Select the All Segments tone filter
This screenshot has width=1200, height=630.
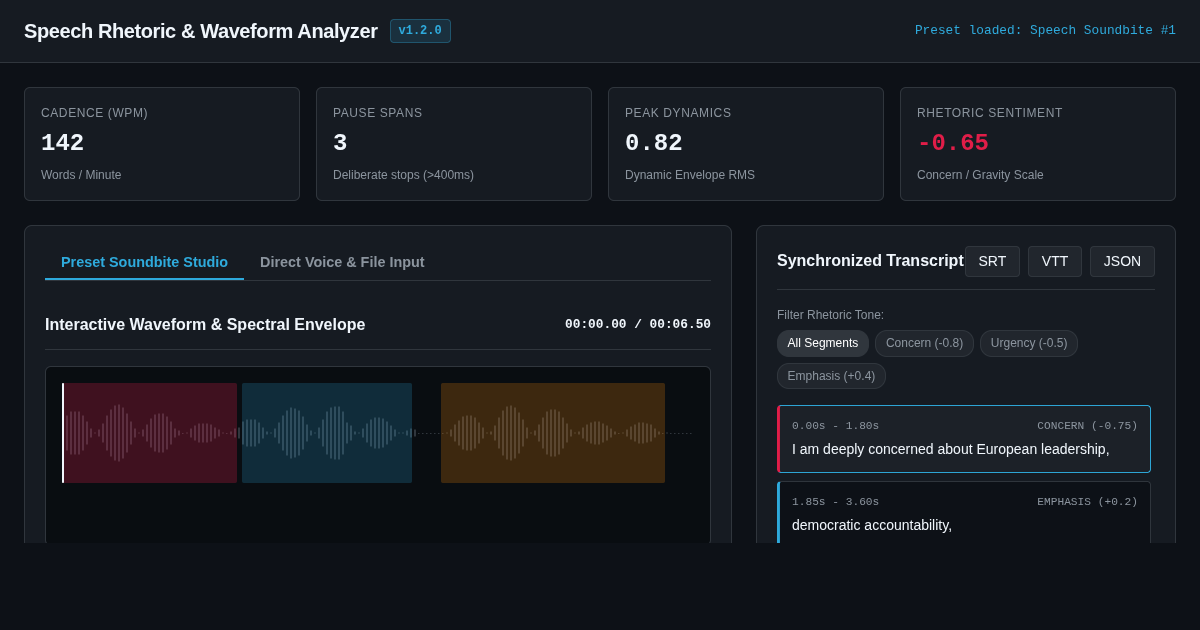click(823, 343)
